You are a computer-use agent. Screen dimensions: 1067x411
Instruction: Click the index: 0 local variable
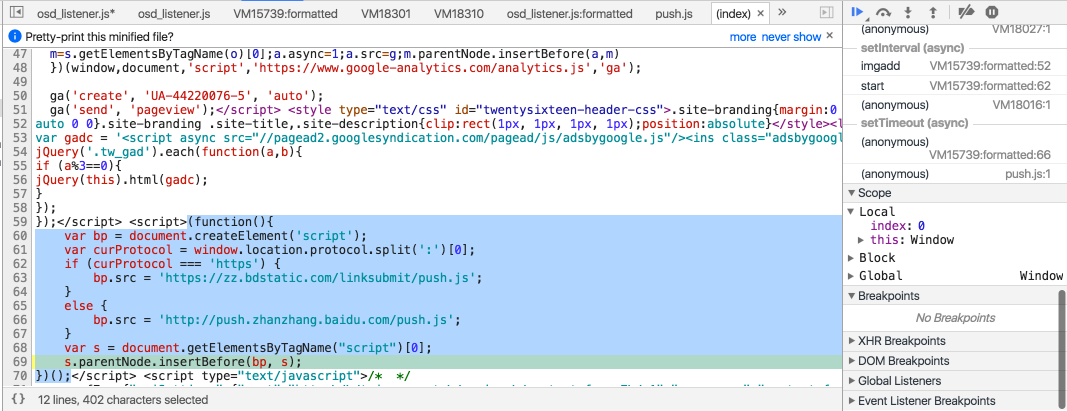point(897,226)
